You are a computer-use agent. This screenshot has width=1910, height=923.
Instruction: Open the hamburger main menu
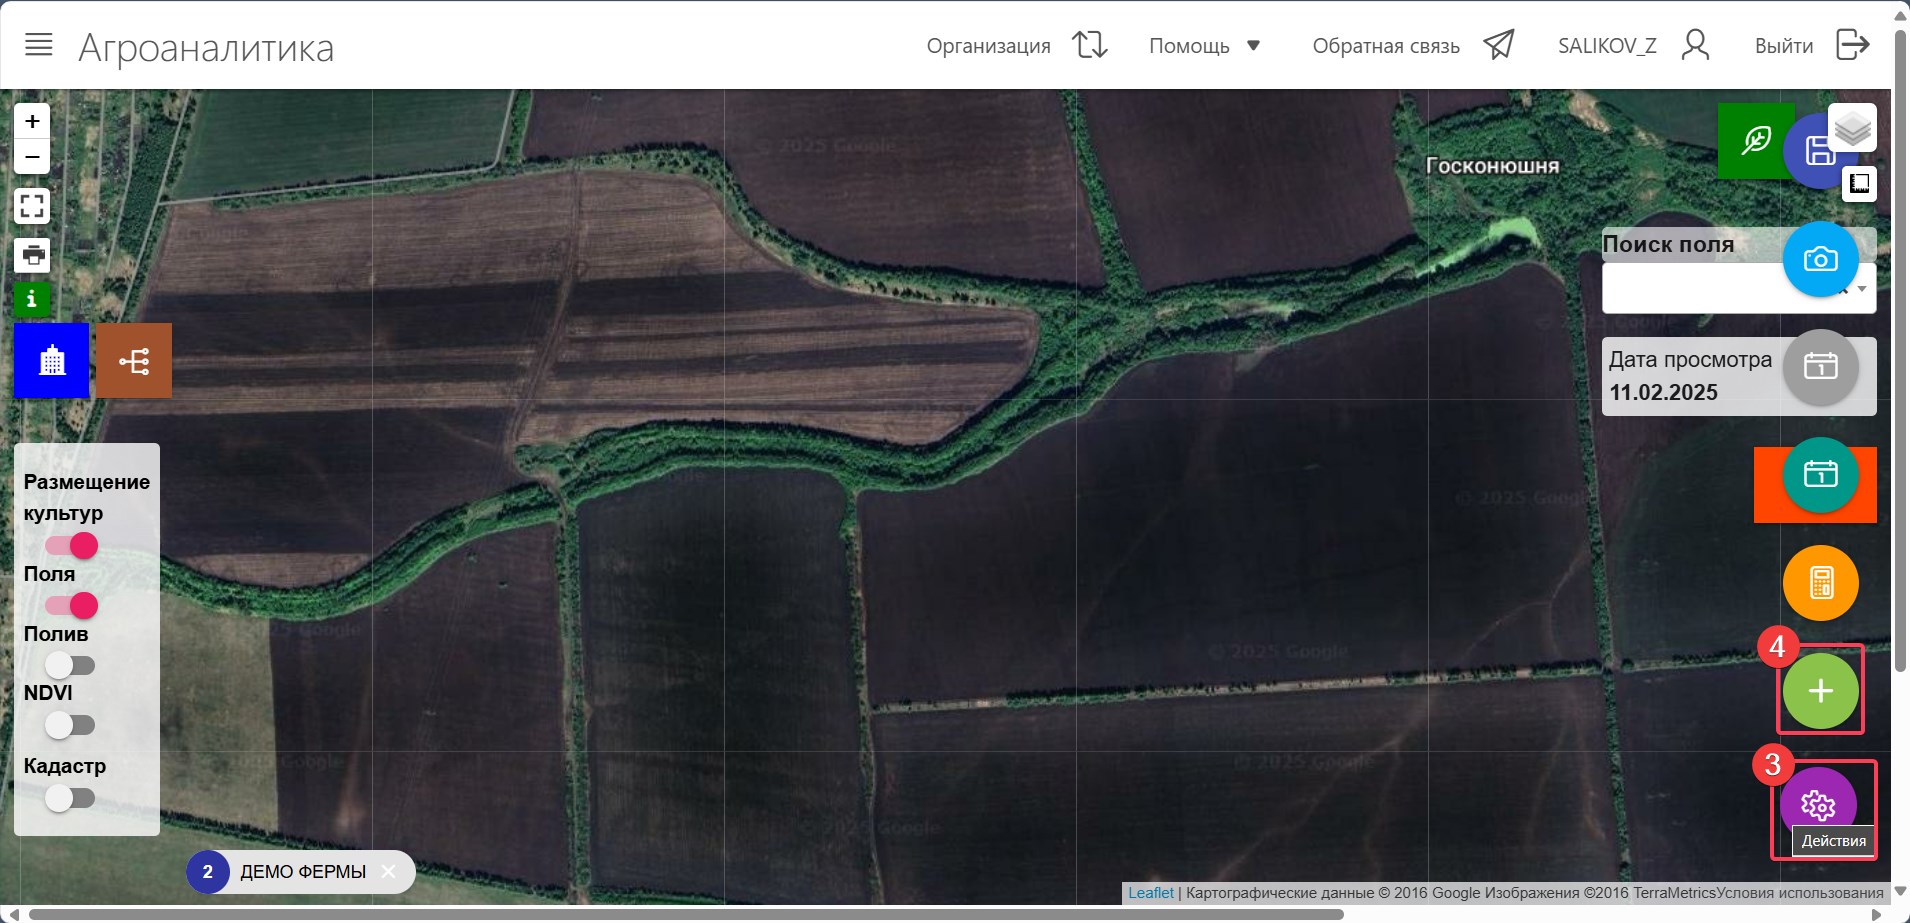[39, 45]
